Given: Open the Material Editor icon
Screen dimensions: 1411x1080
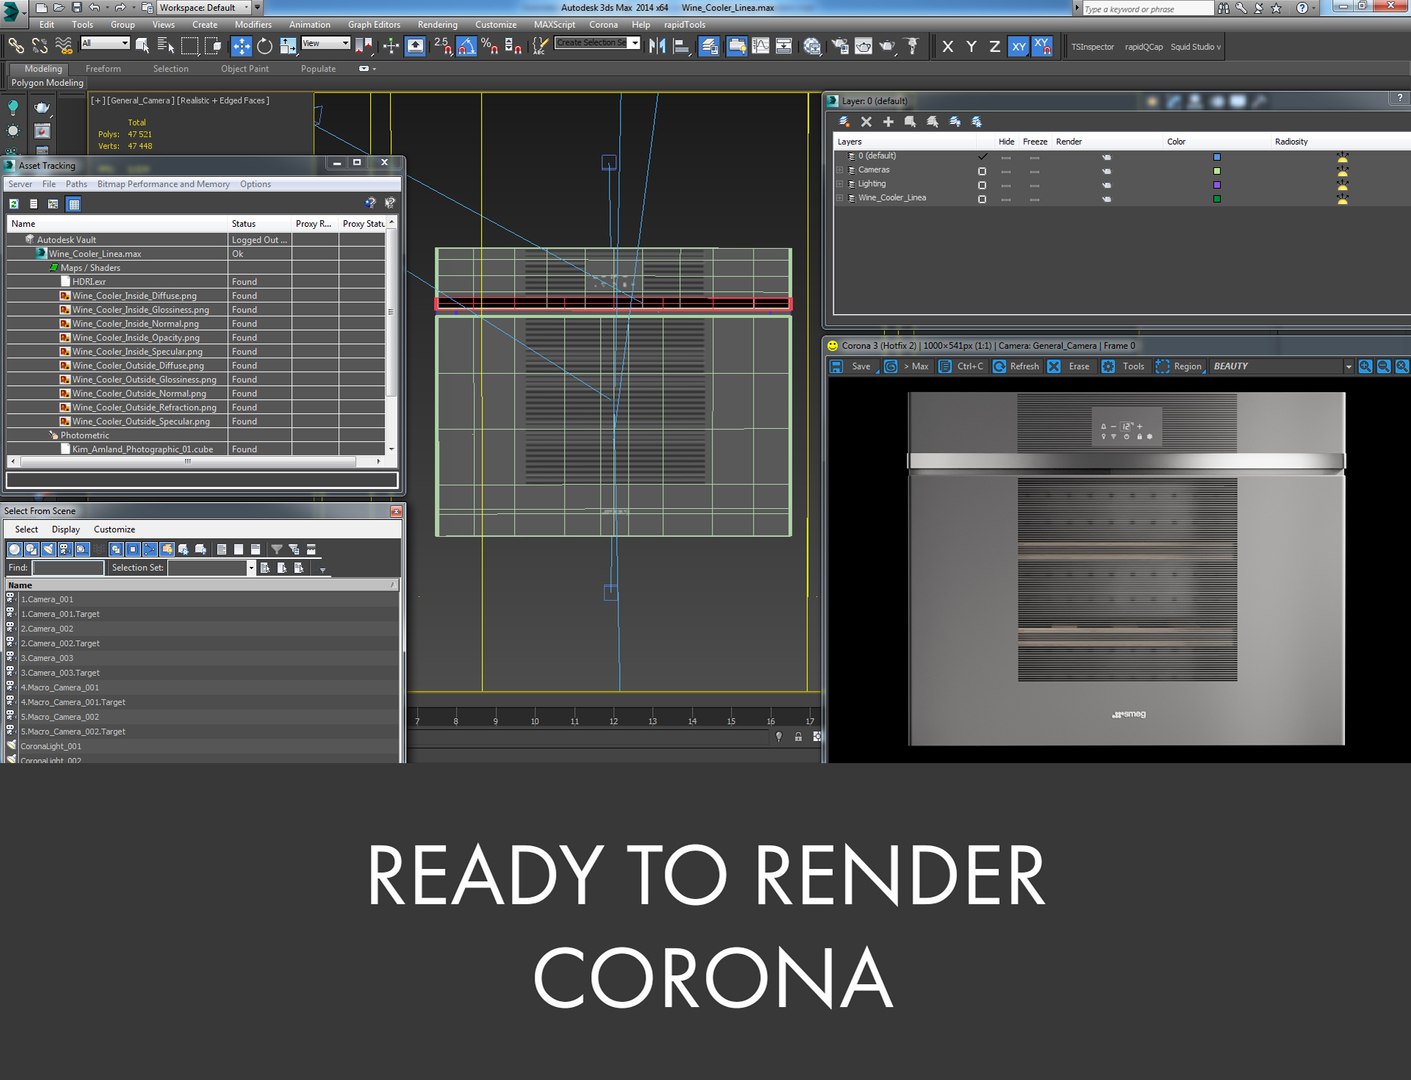Looking at the screenshot, I should [x=812, y=46].
